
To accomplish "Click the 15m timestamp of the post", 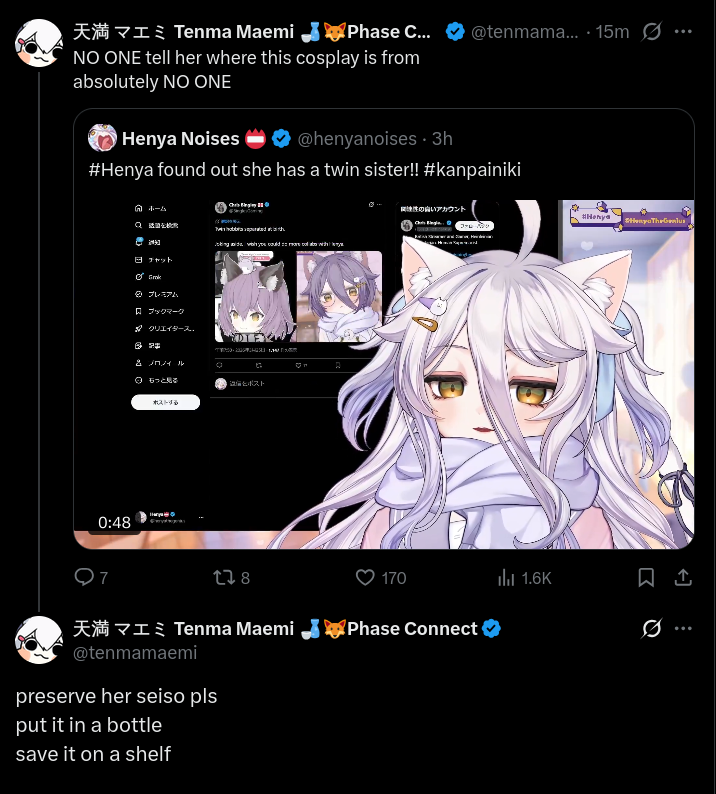I will [612, 32].
